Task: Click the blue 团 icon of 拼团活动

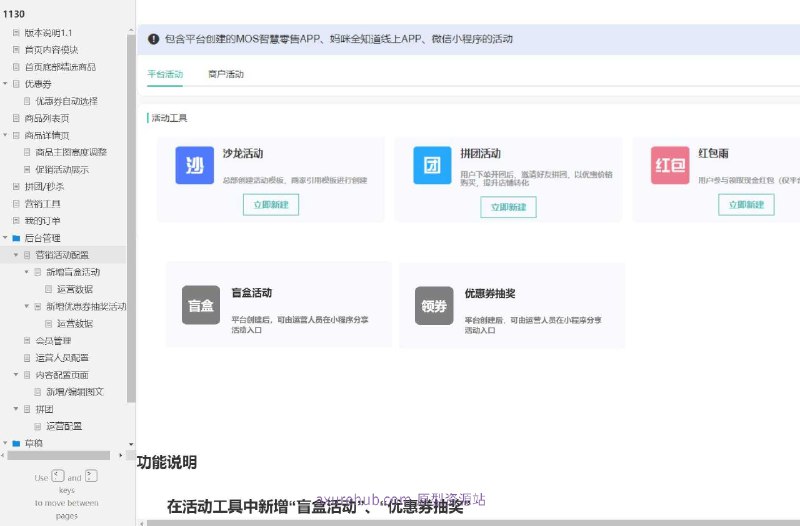Action: [x=432, y=165]
